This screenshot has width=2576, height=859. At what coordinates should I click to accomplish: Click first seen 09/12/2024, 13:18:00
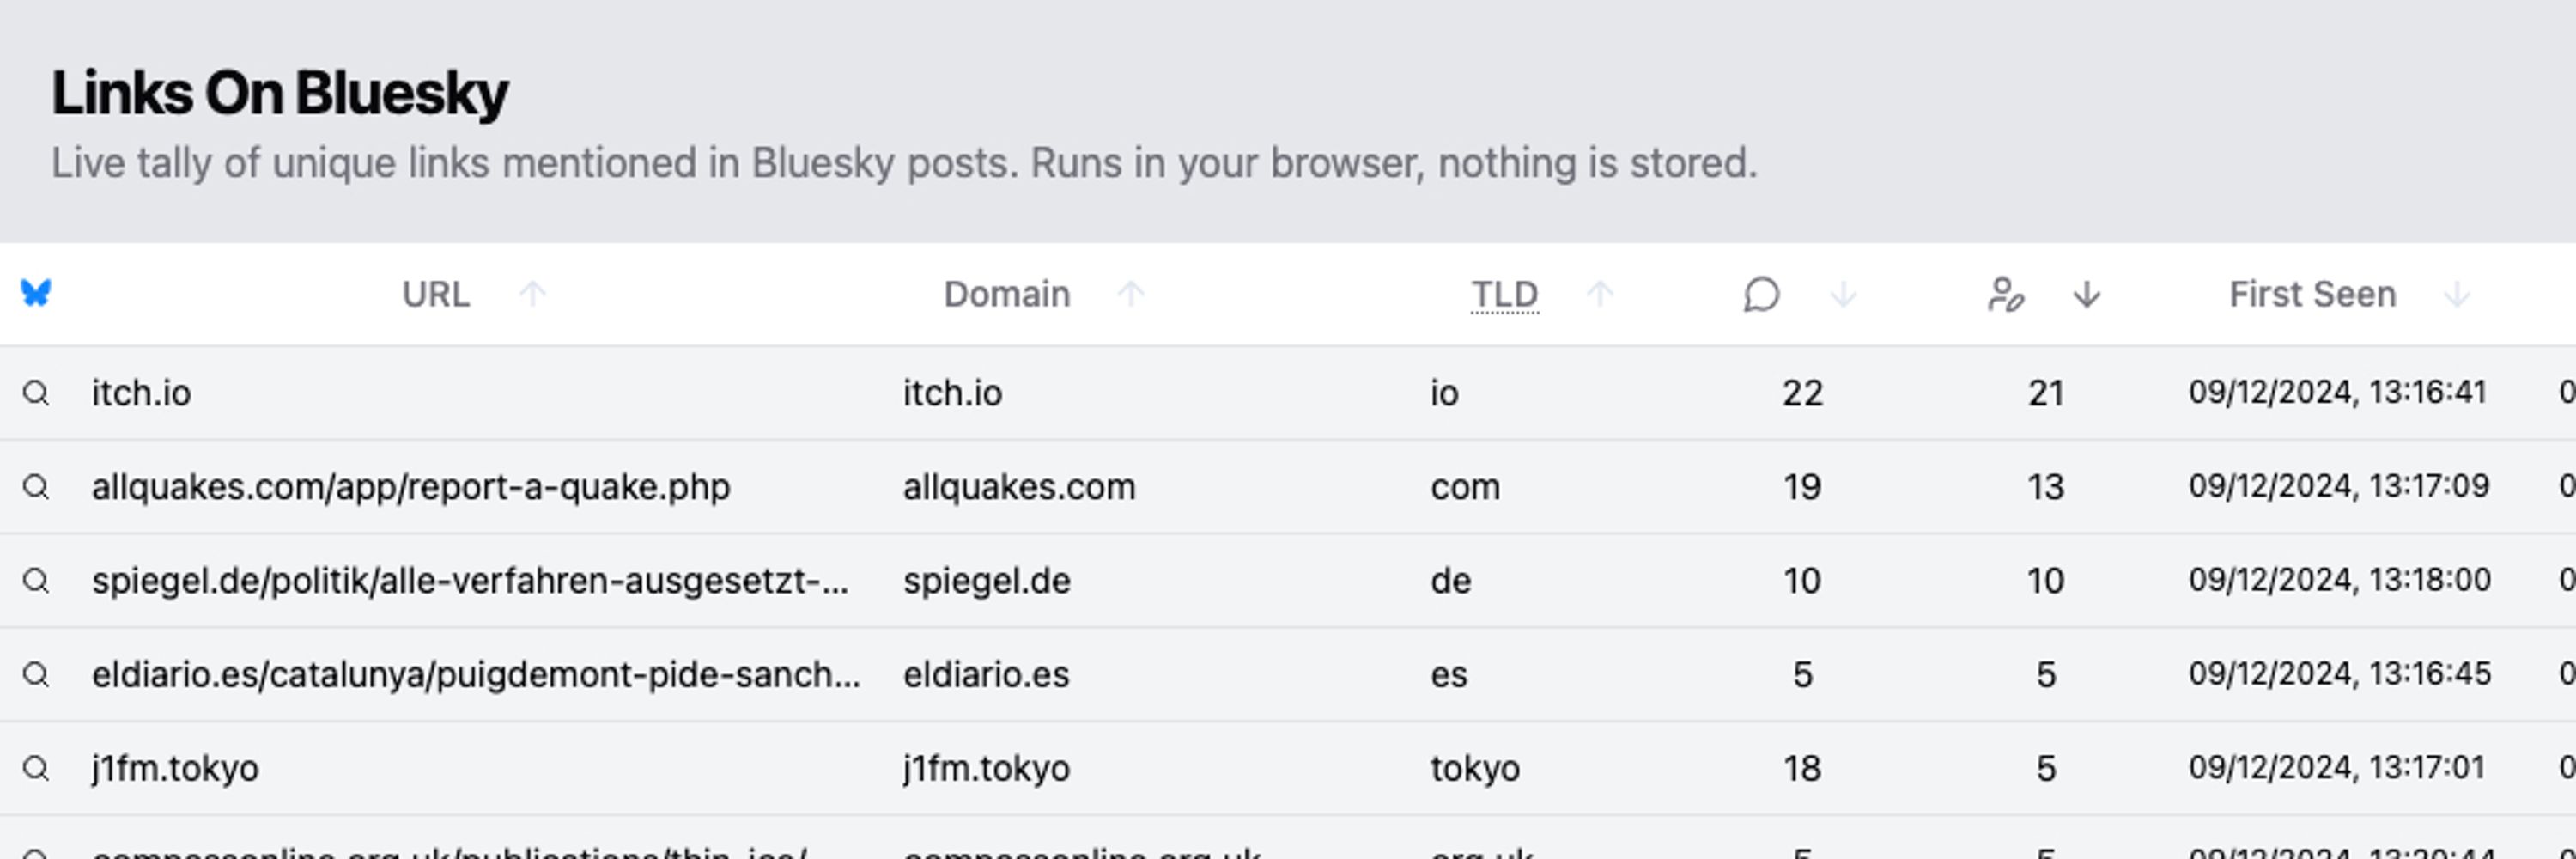click(2339, 580)
